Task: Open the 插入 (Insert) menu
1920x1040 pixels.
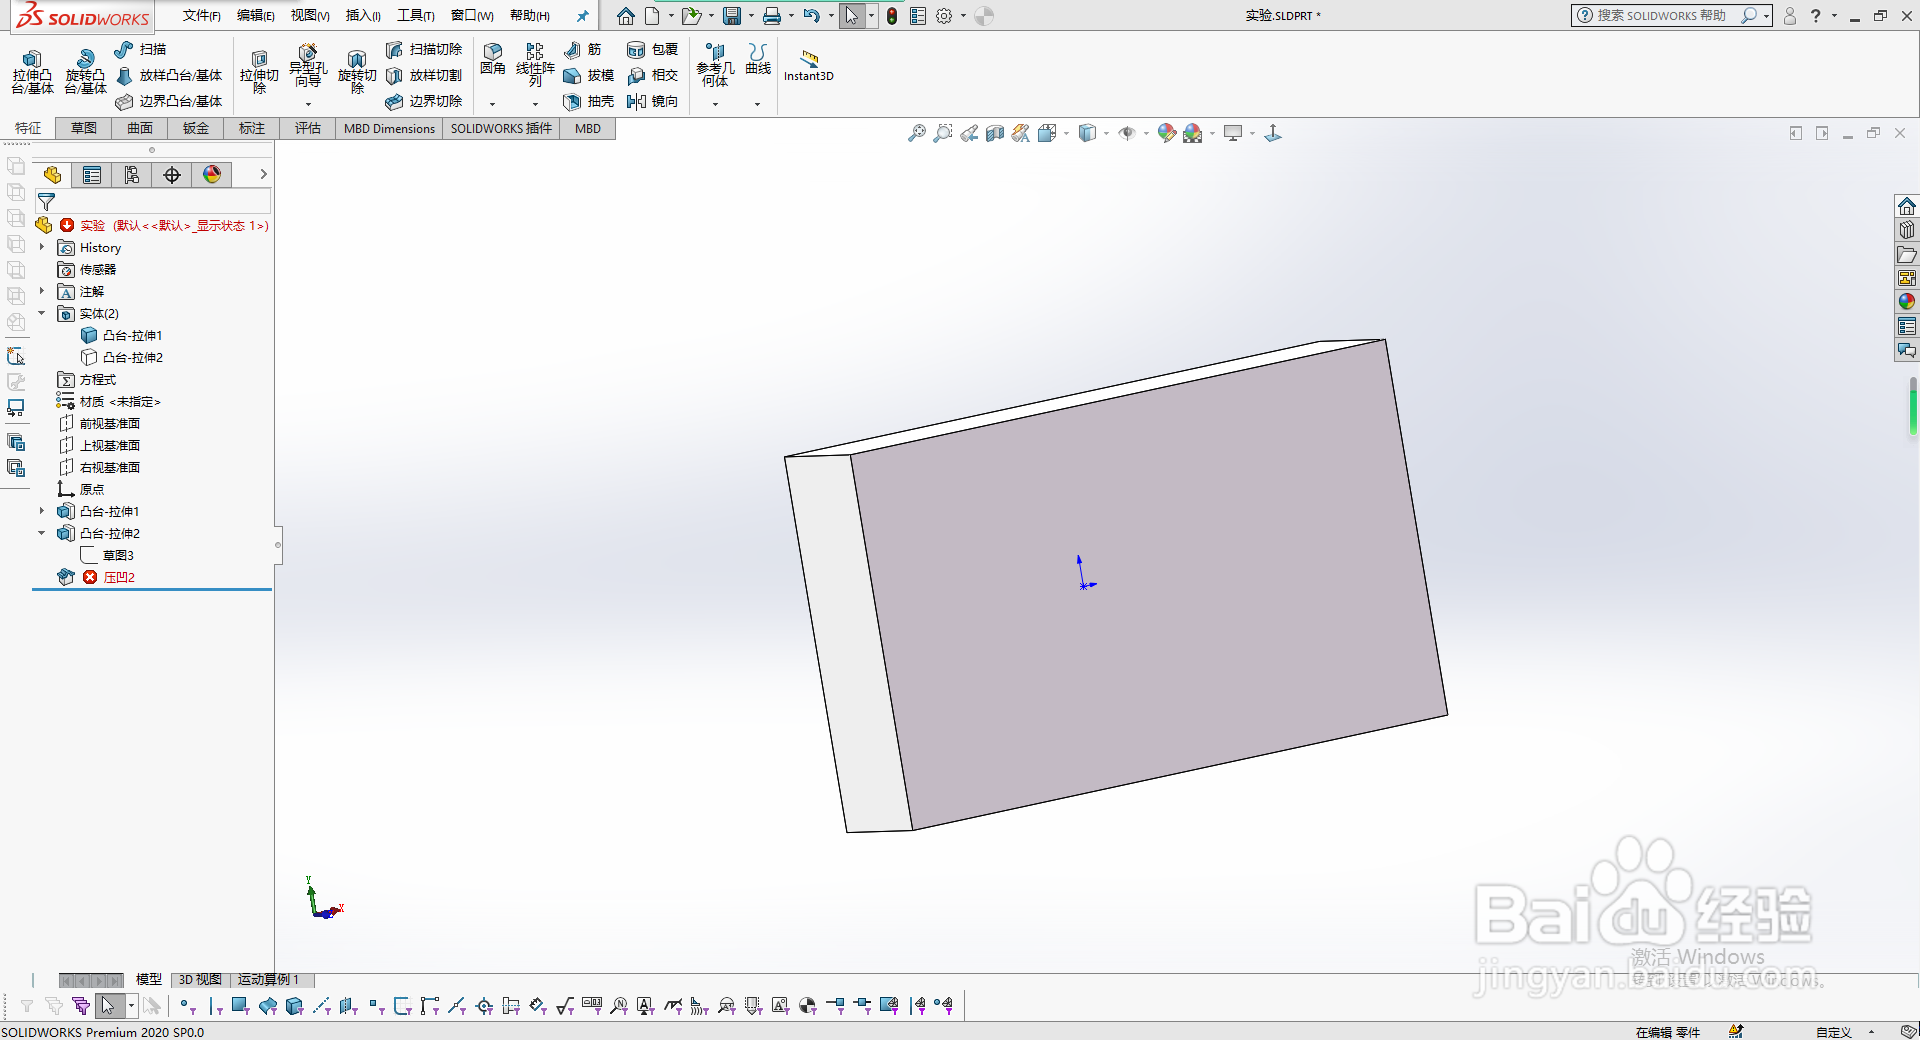Action: 361,15
